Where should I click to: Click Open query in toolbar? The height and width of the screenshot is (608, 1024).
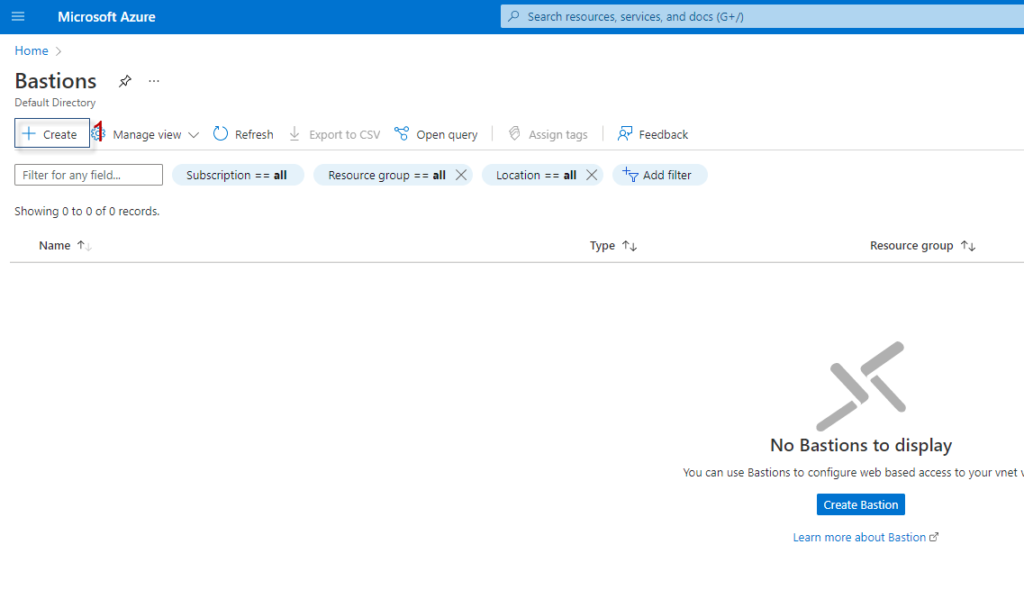pos(436,134)
